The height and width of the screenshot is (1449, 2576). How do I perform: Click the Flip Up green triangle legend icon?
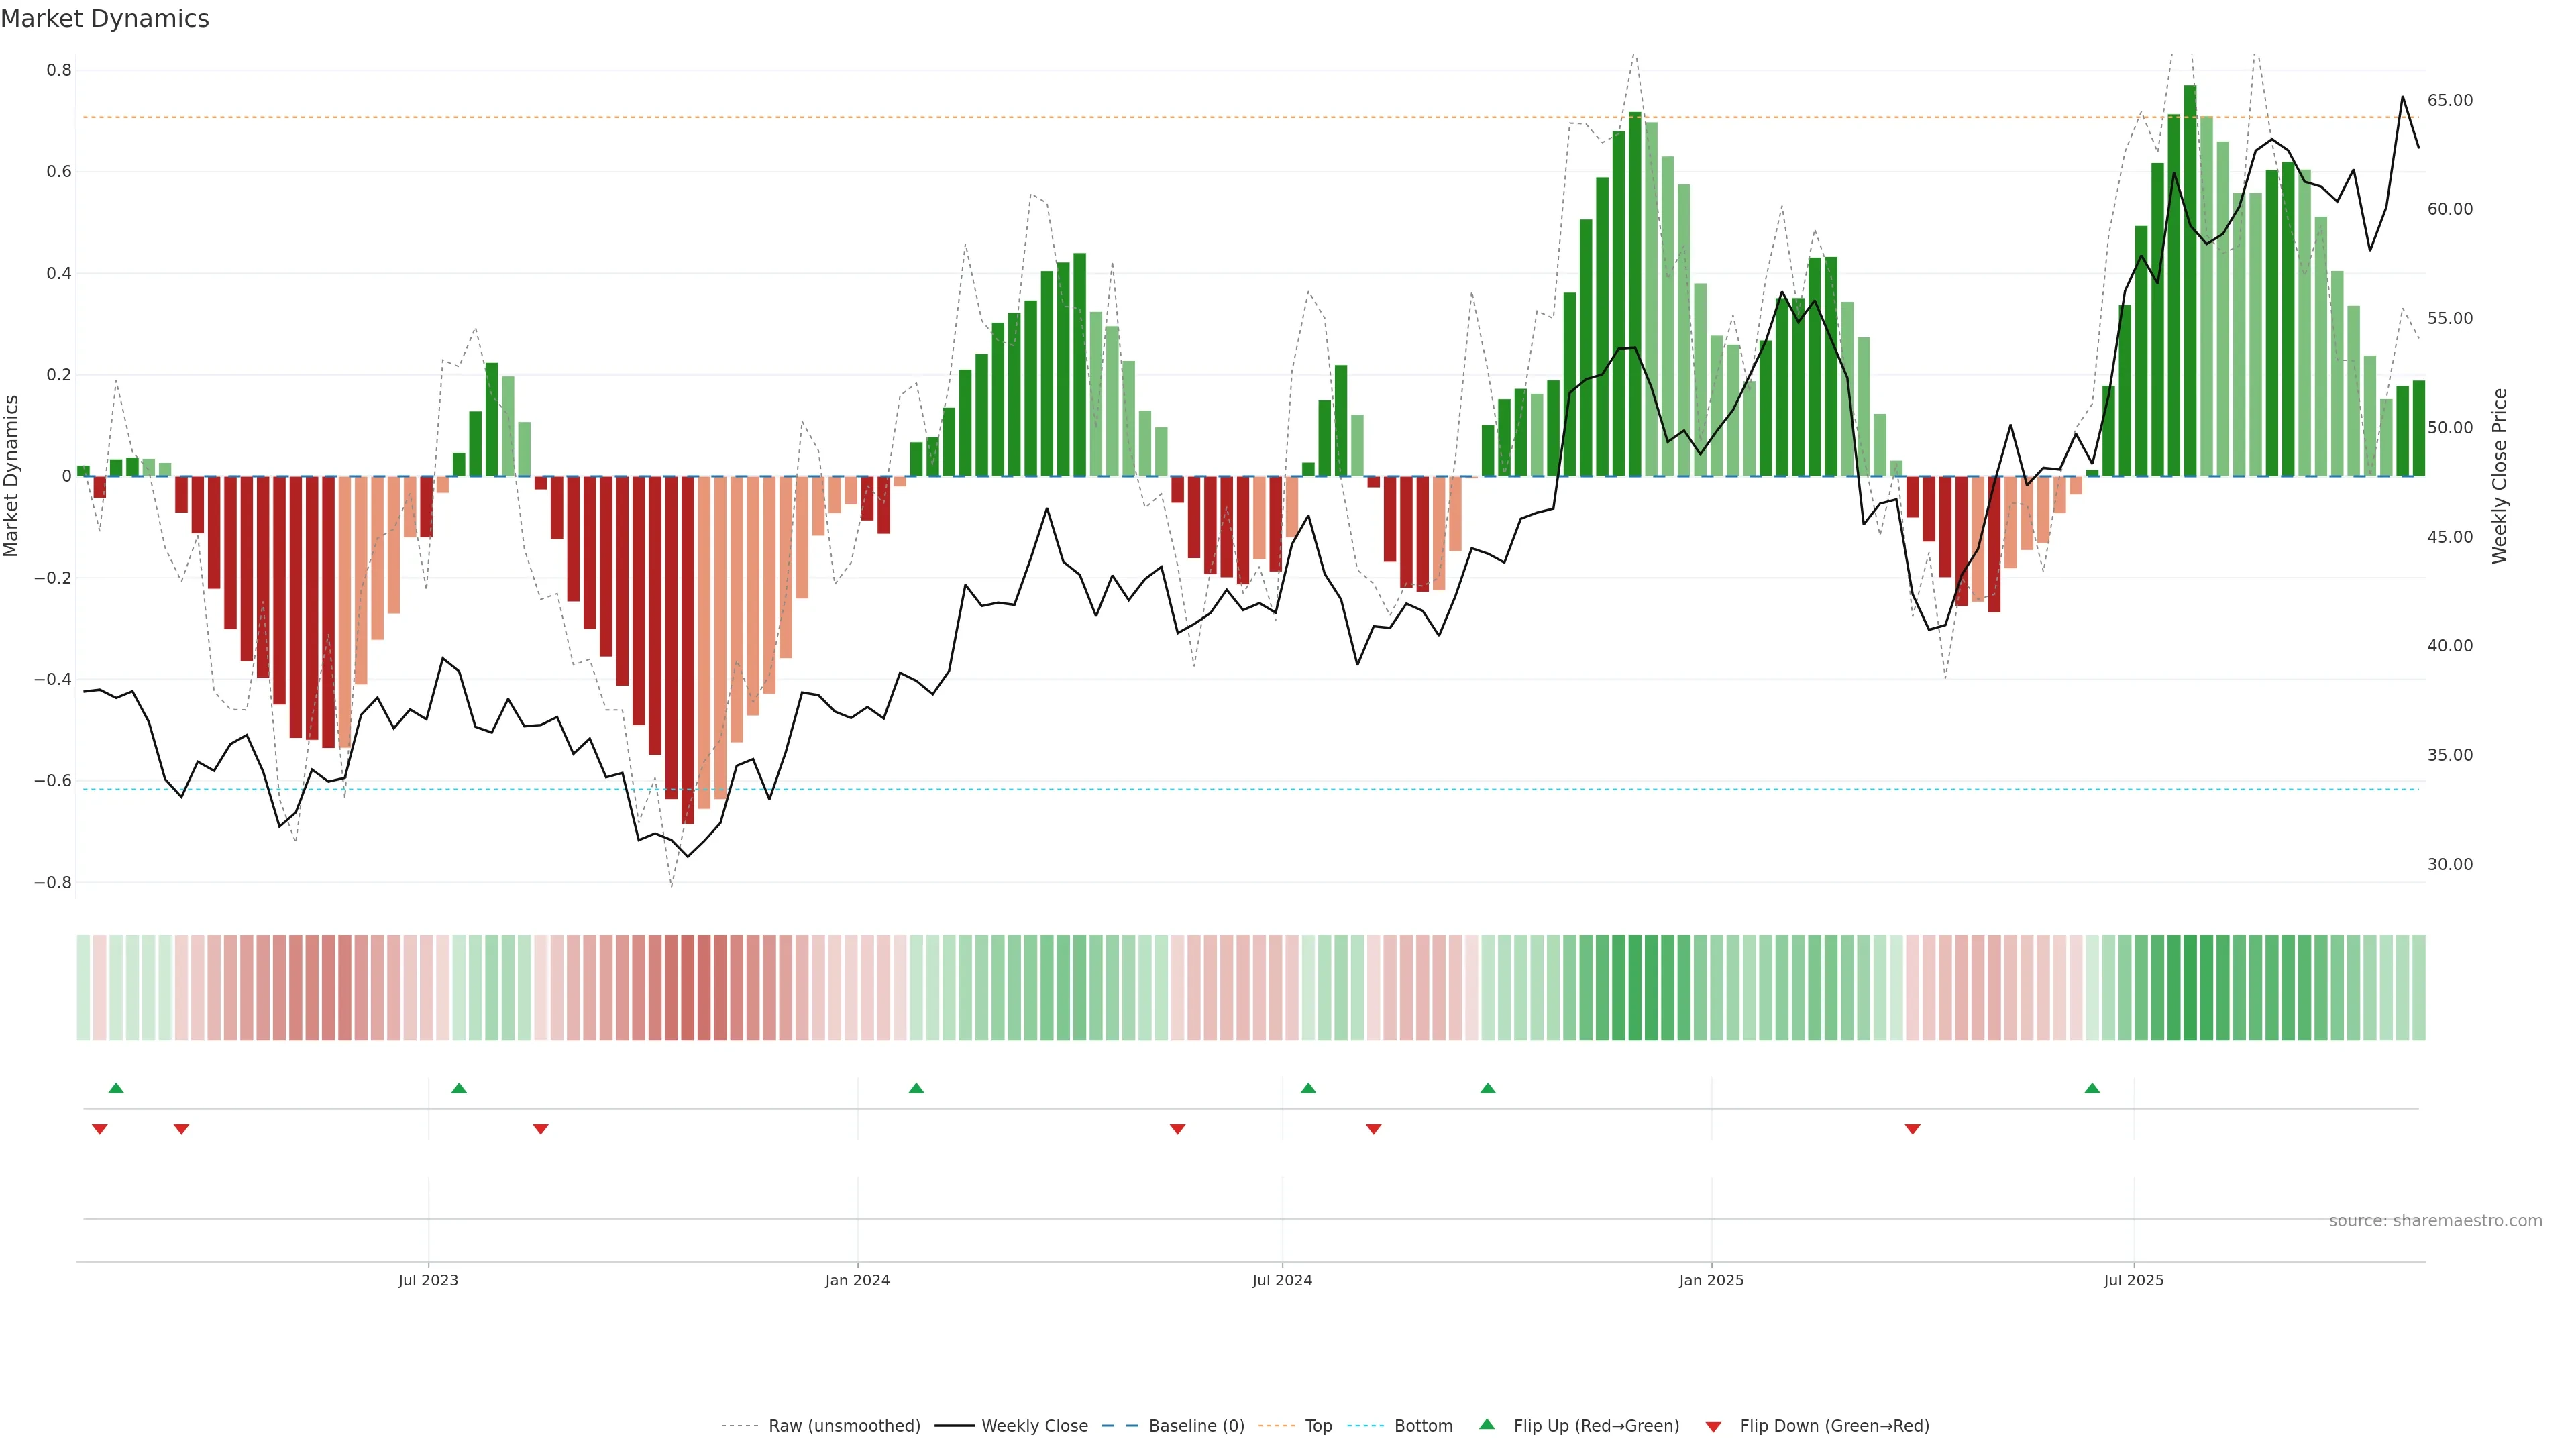pos(1486,1425)
